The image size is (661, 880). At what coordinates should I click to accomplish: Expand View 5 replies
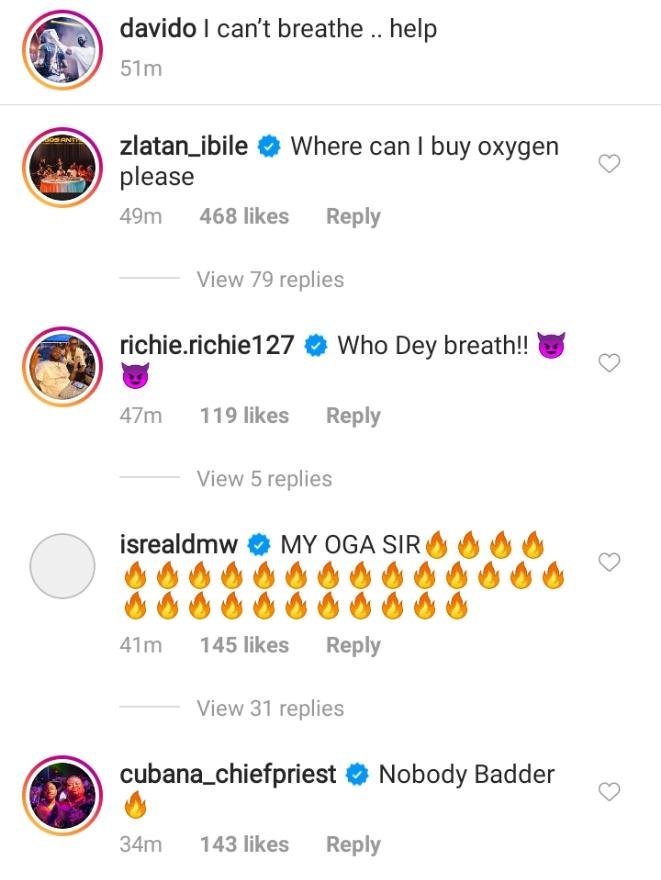pos(264,479)
